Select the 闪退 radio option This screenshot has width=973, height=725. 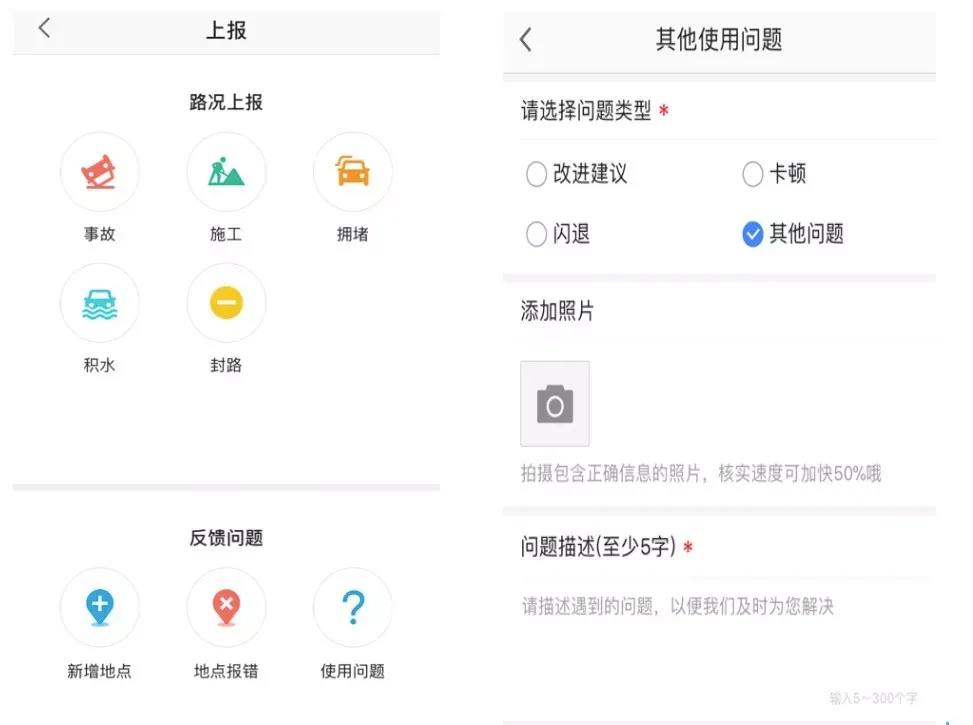click(536, 234)
